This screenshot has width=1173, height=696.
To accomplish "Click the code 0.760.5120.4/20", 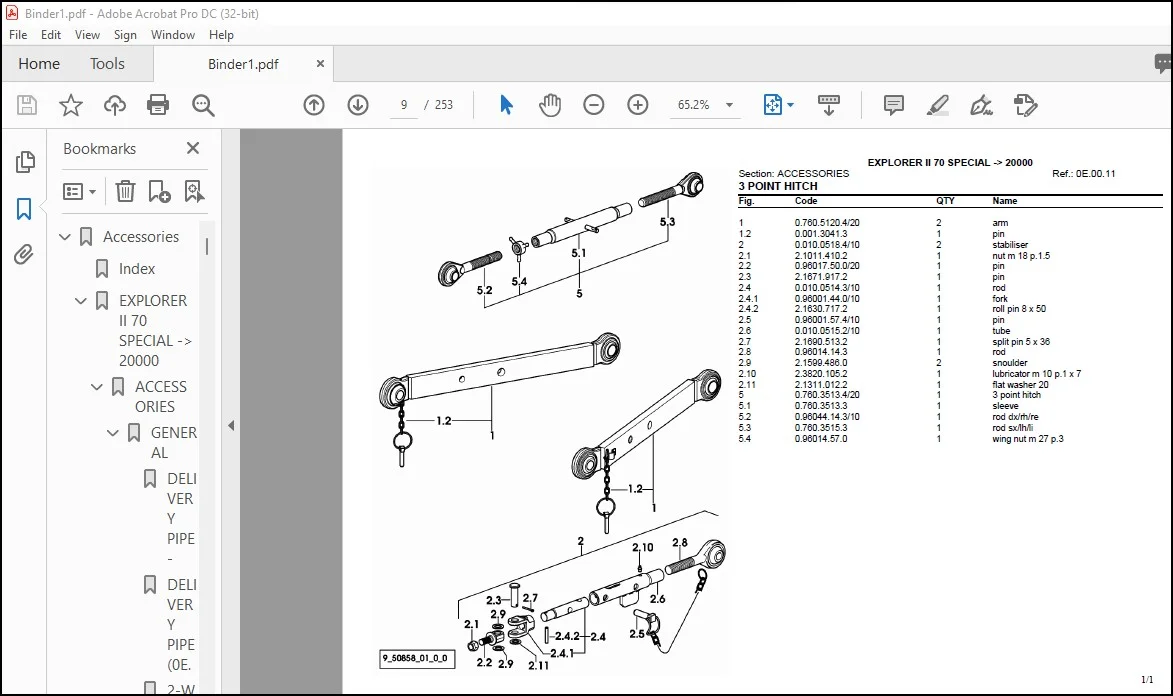I will [x=827, y=223].
